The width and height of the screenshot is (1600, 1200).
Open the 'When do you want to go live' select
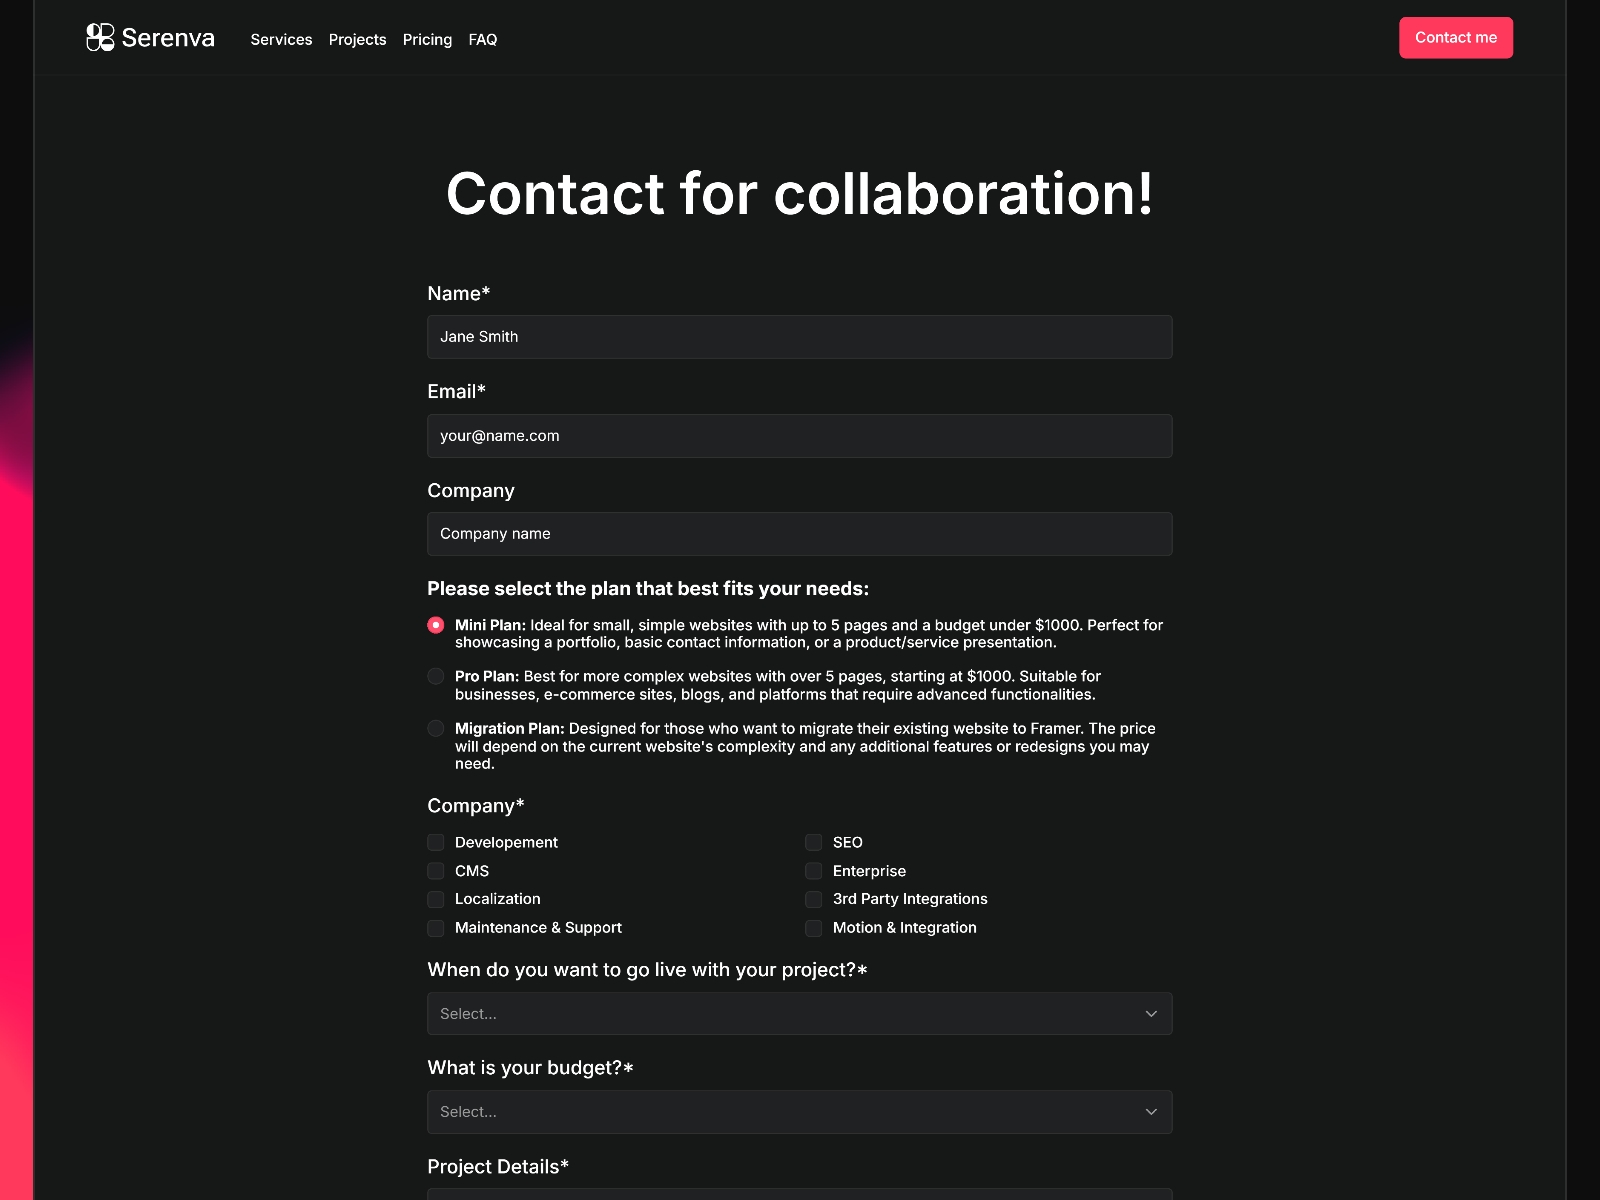tap(800, 1013)
